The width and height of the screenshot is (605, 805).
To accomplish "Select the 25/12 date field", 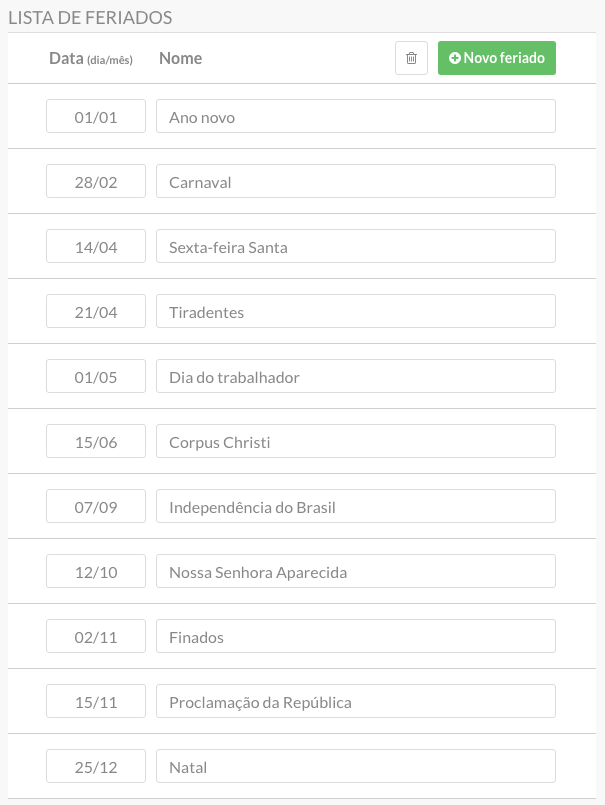I will click(x=96, y=766).
